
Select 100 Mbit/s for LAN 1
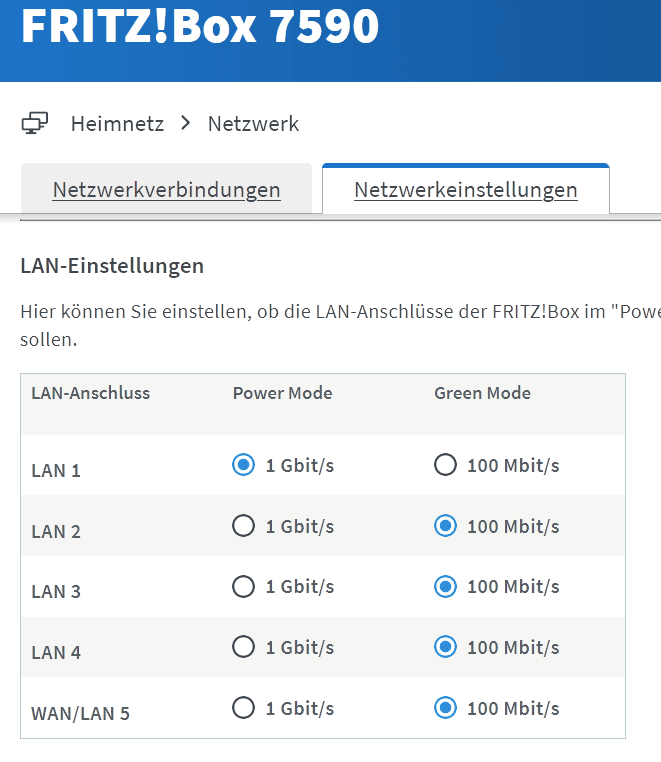[x=445, y=465]
